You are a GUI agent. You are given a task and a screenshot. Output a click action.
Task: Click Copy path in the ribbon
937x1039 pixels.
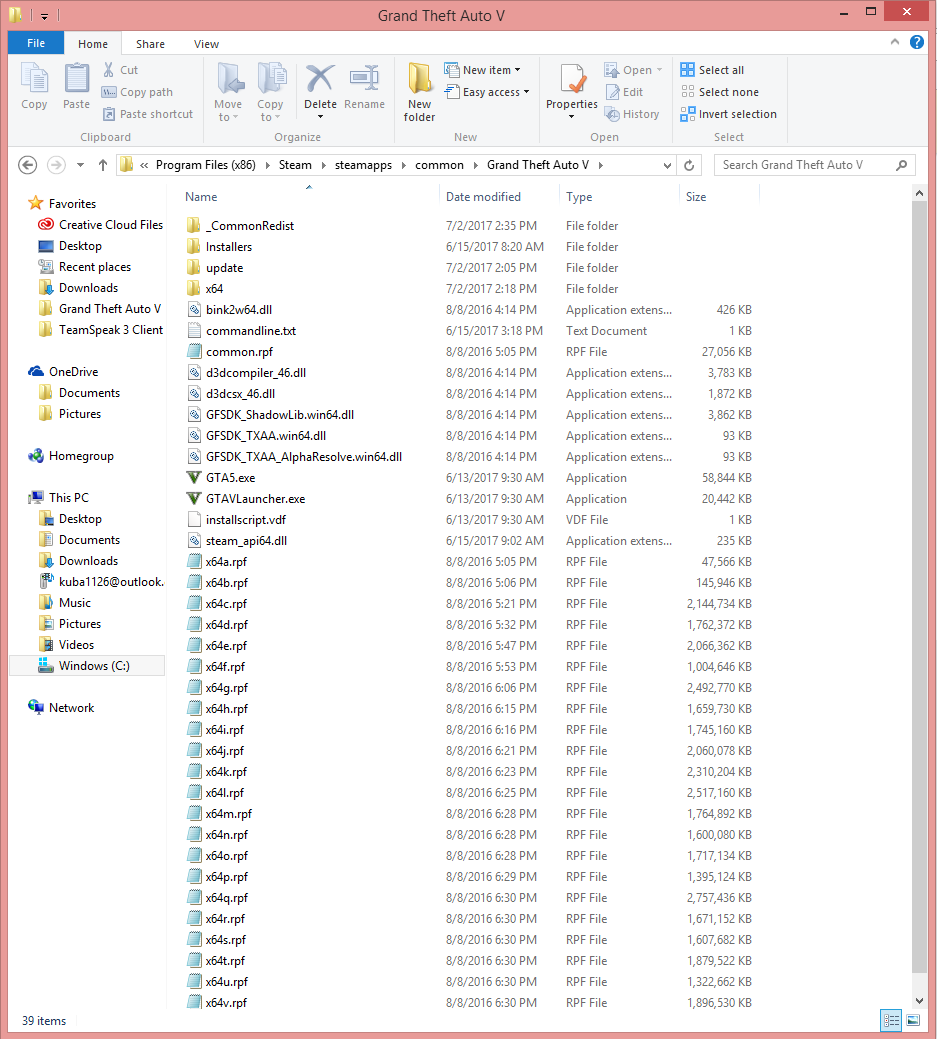coord(137,92)
